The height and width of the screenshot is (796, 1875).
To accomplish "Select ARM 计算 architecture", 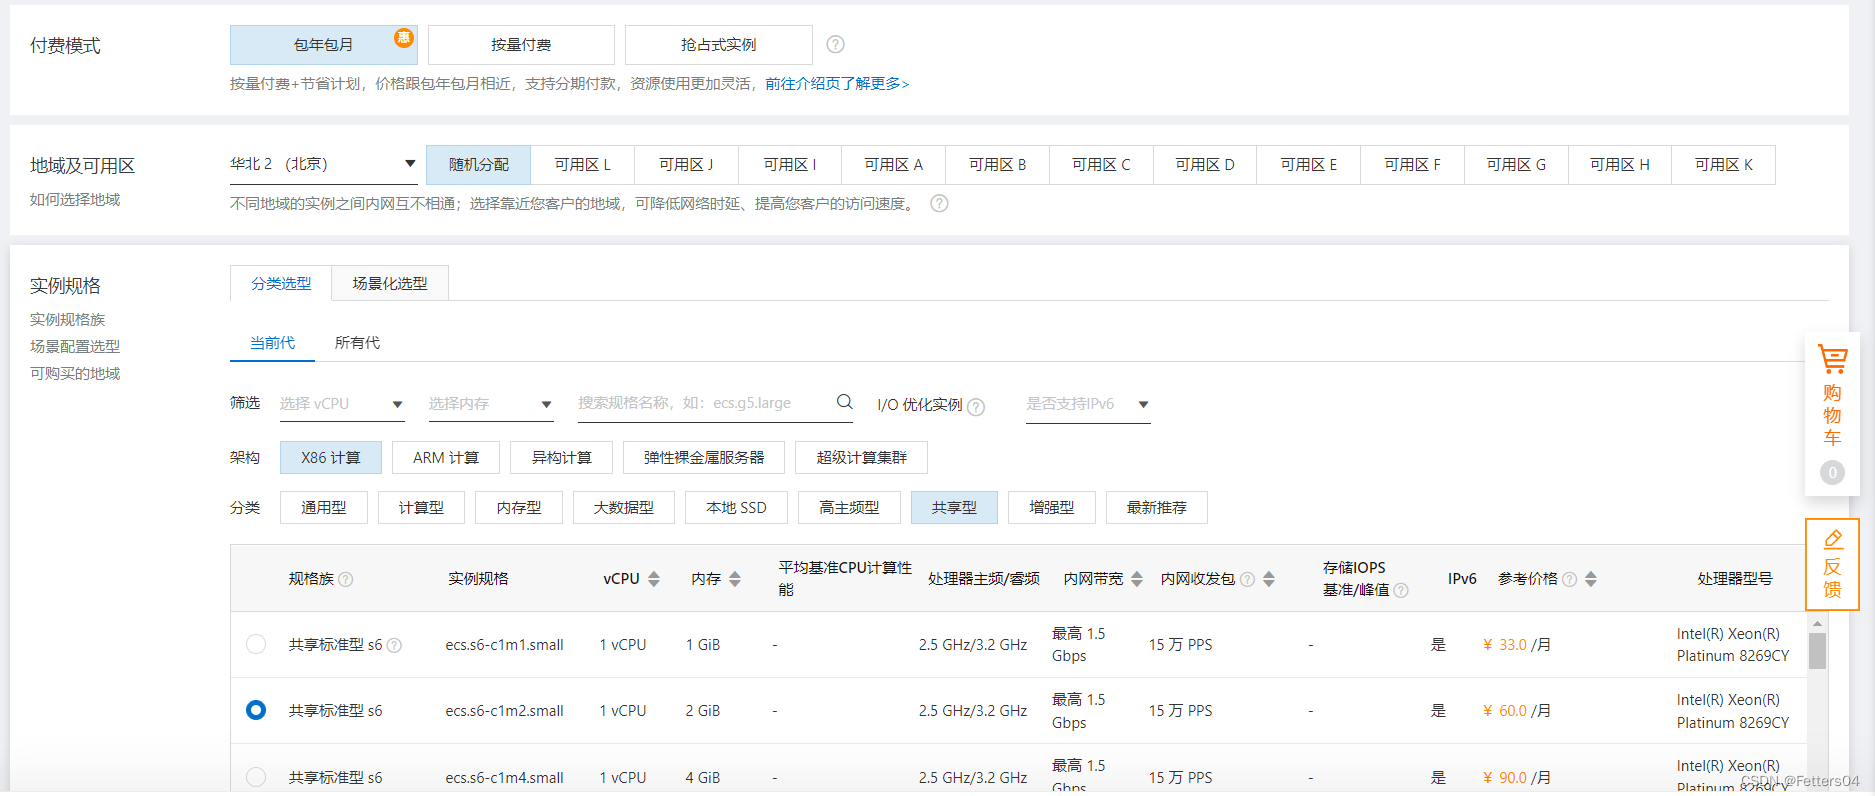I will click(x=446, y=458).
